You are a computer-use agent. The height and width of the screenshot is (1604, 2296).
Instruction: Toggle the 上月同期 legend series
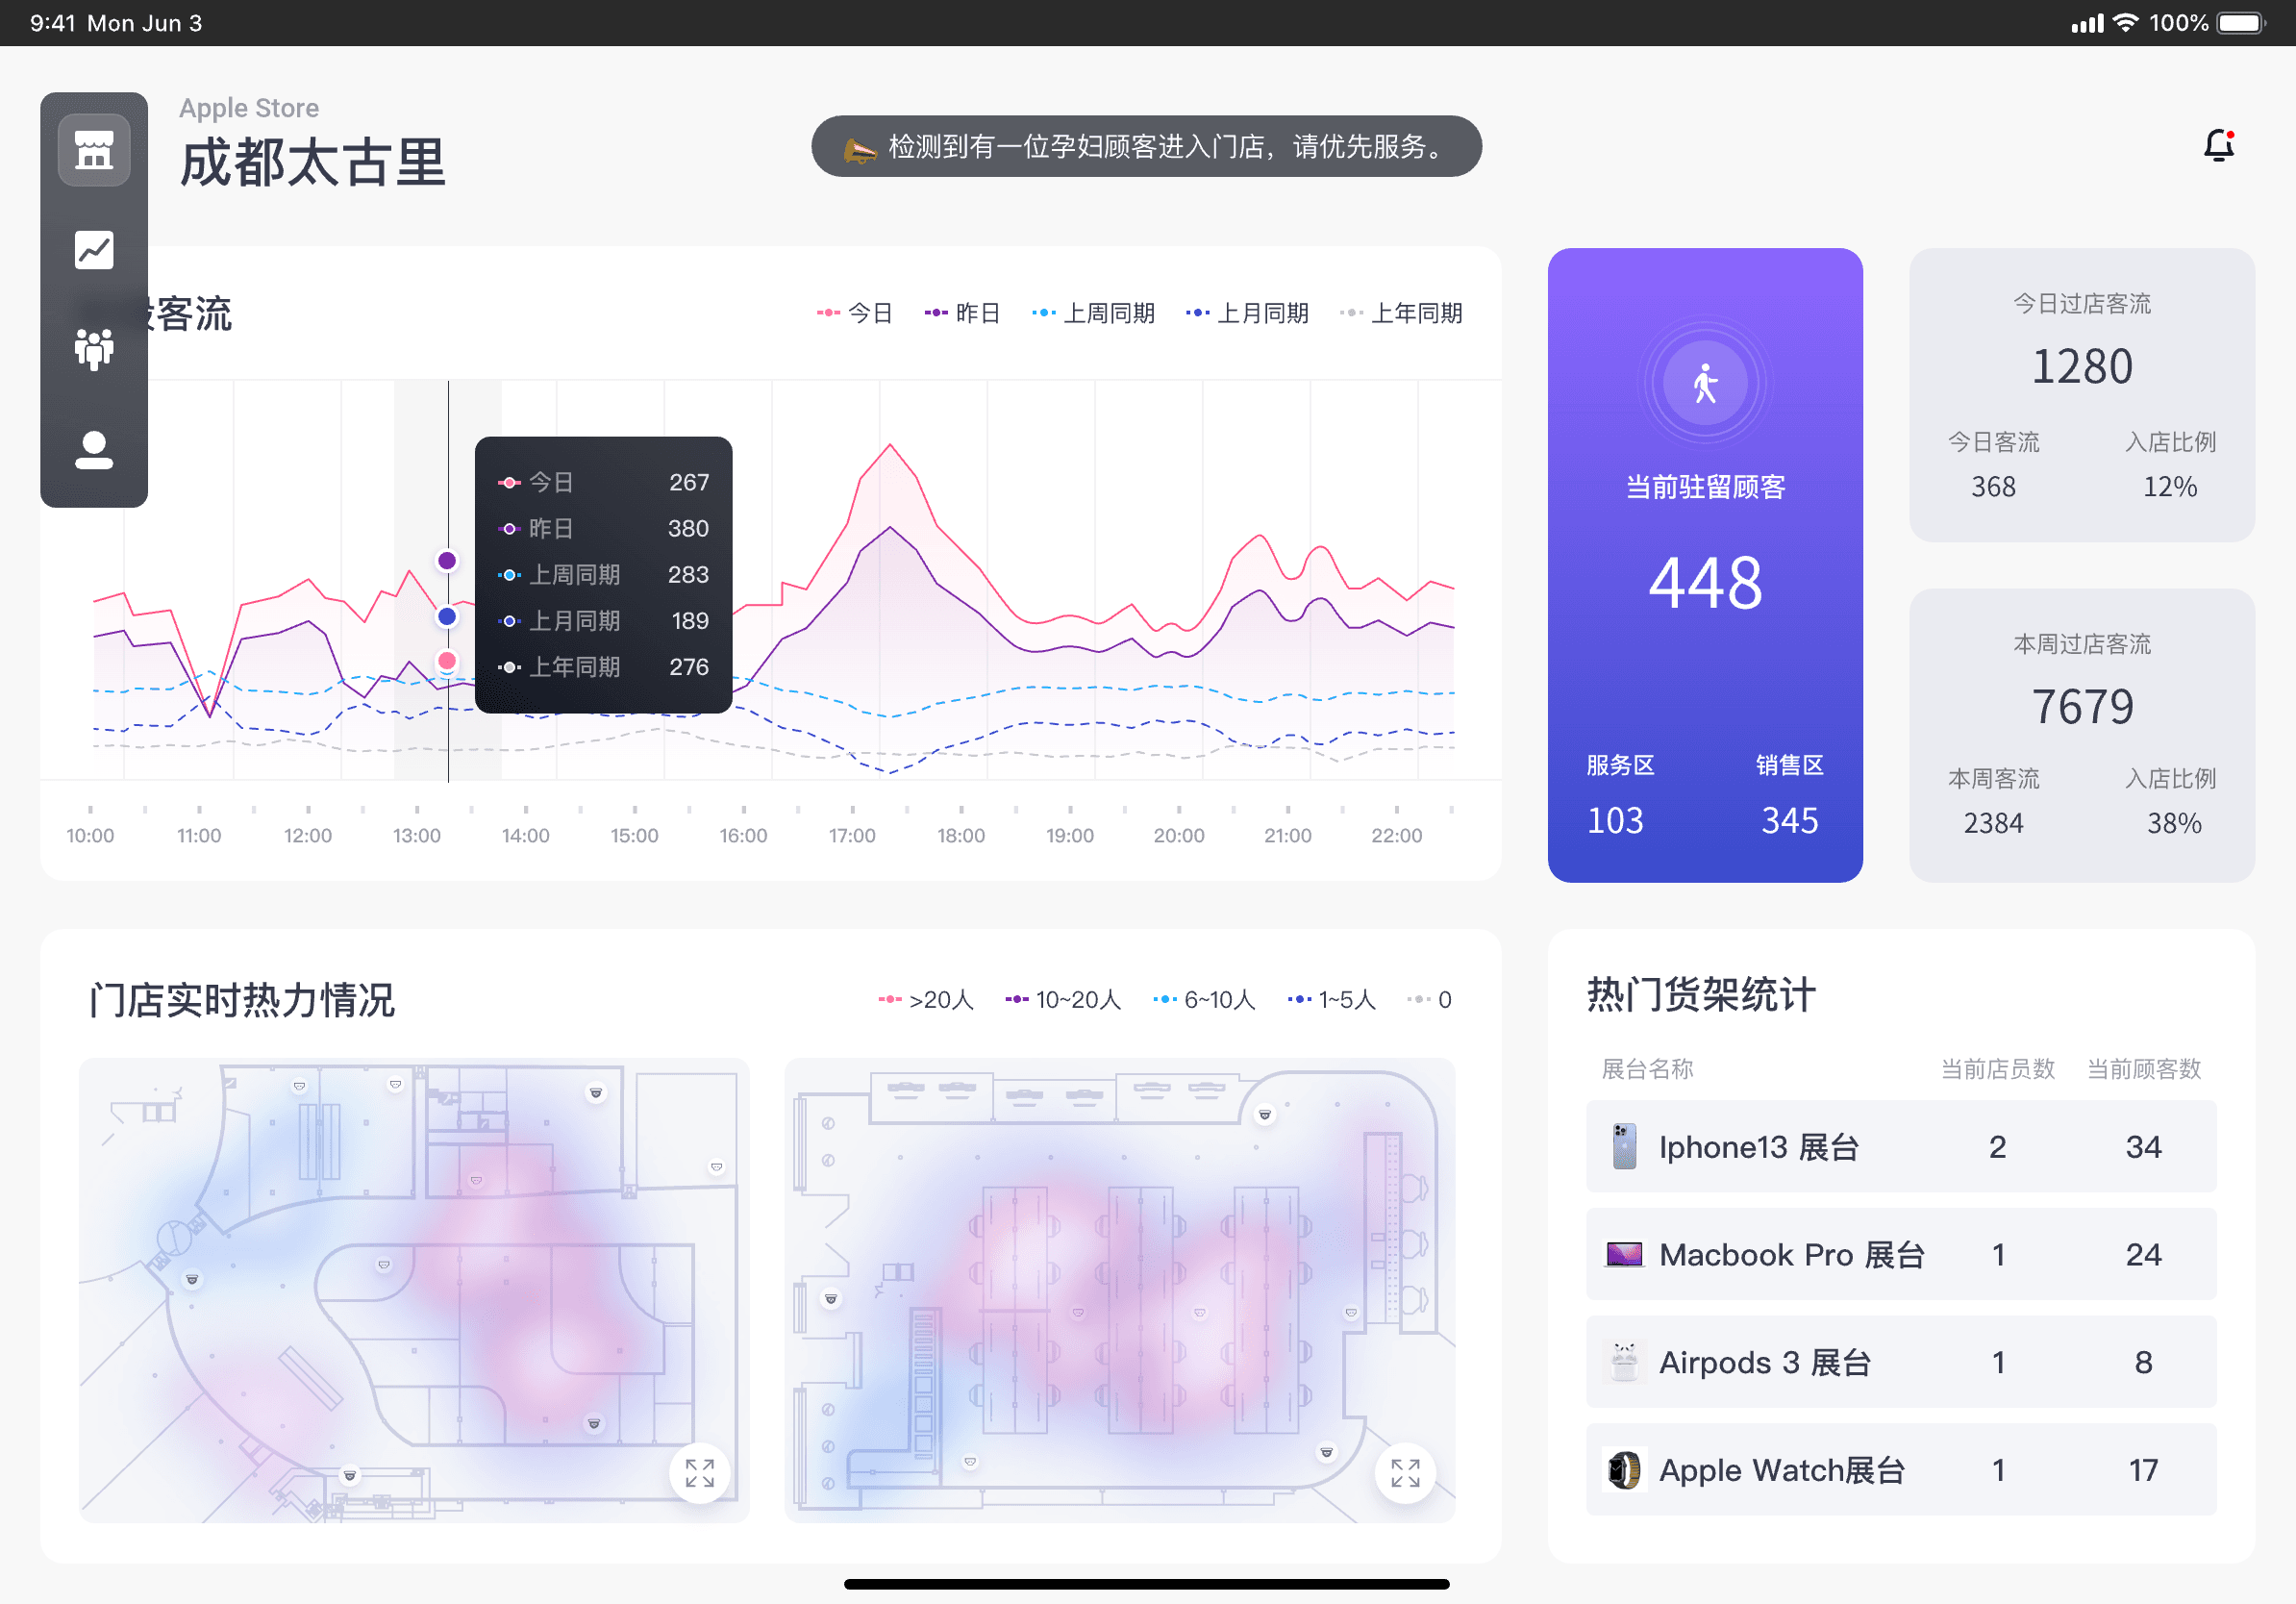pos(1247,313)
